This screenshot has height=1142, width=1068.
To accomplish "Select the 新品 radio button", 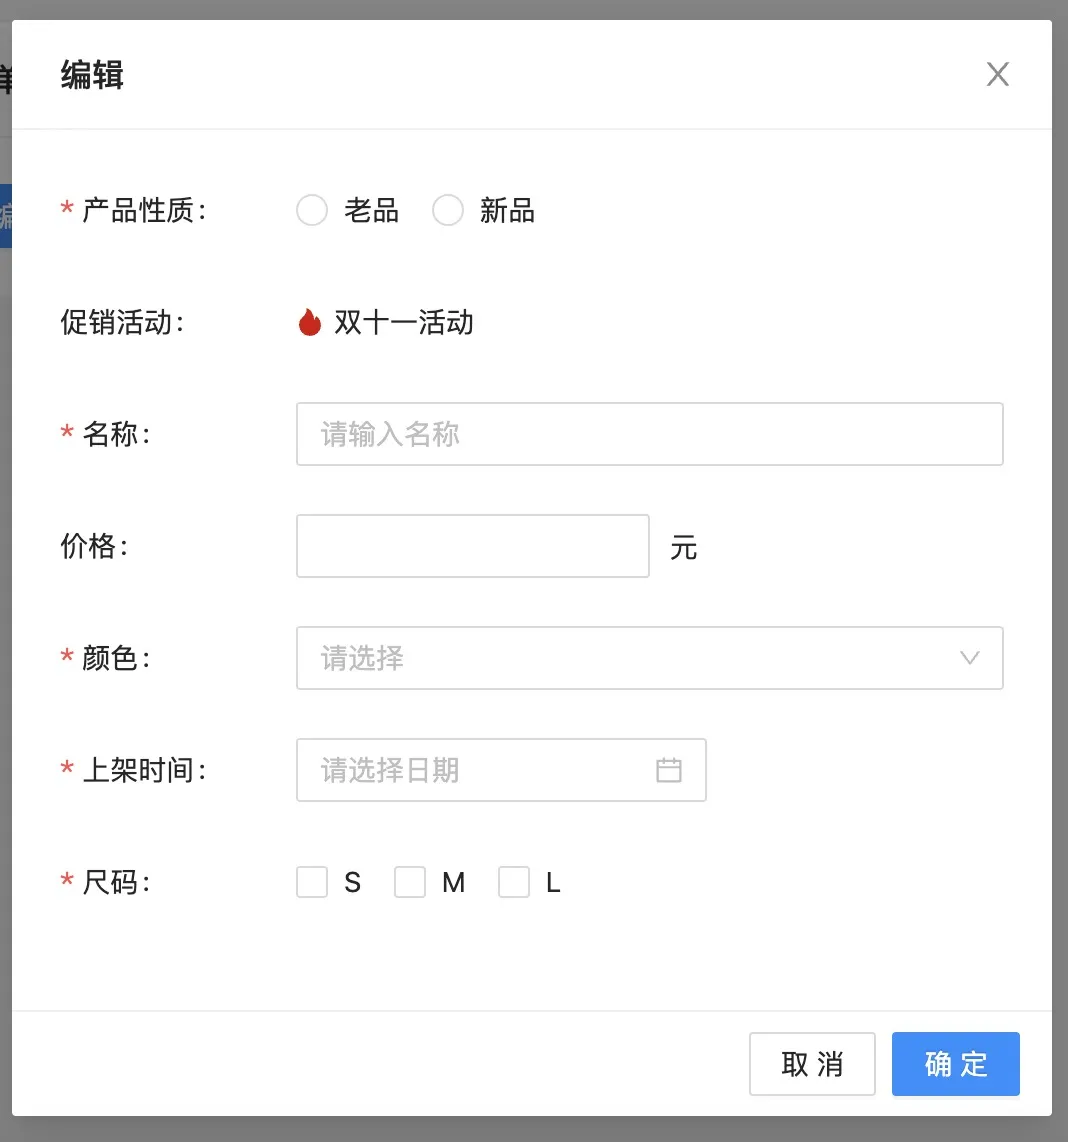I will tap(448, 210).
